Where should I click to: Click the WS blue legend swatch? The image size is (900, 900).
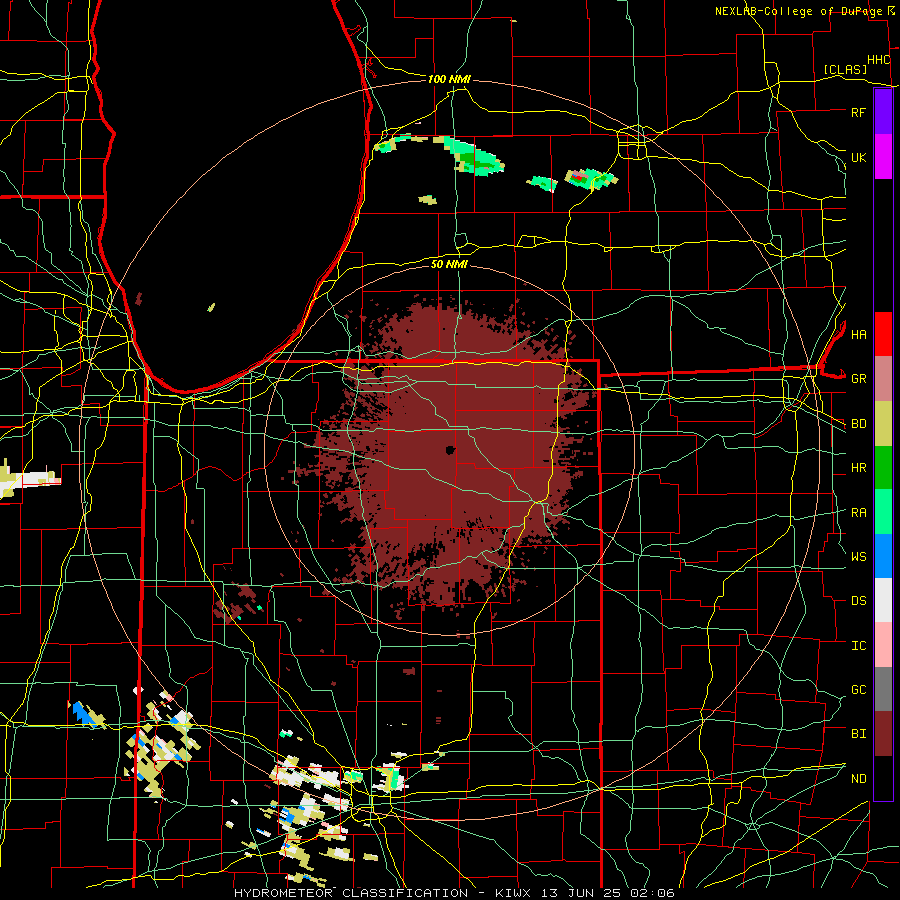click(x=883, y=556)
